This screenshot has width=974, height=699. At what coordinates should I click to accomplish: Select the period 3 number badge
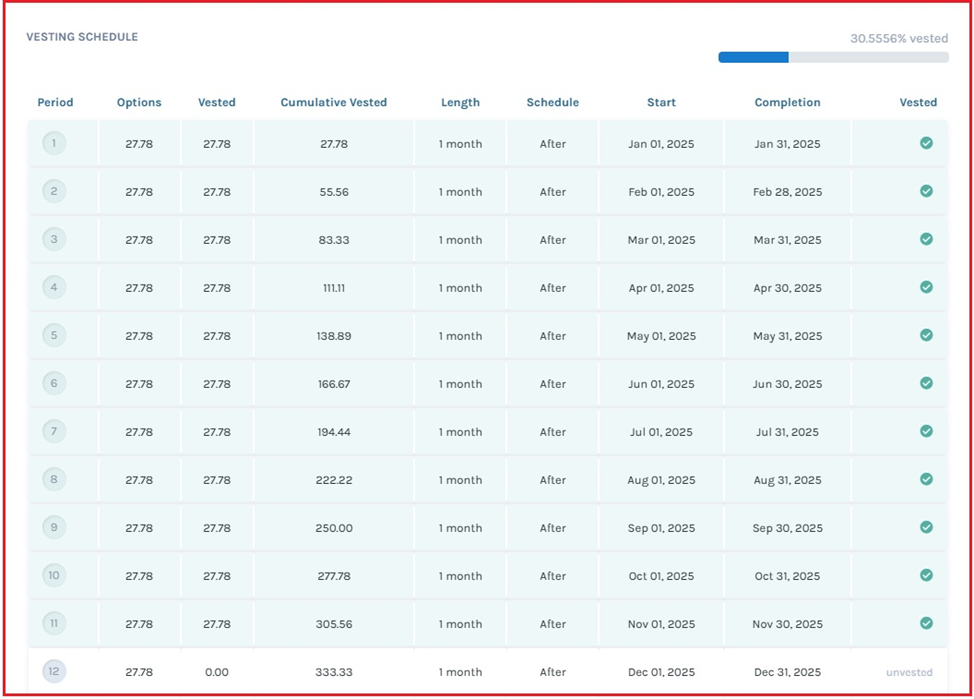(x=54, y=239)
